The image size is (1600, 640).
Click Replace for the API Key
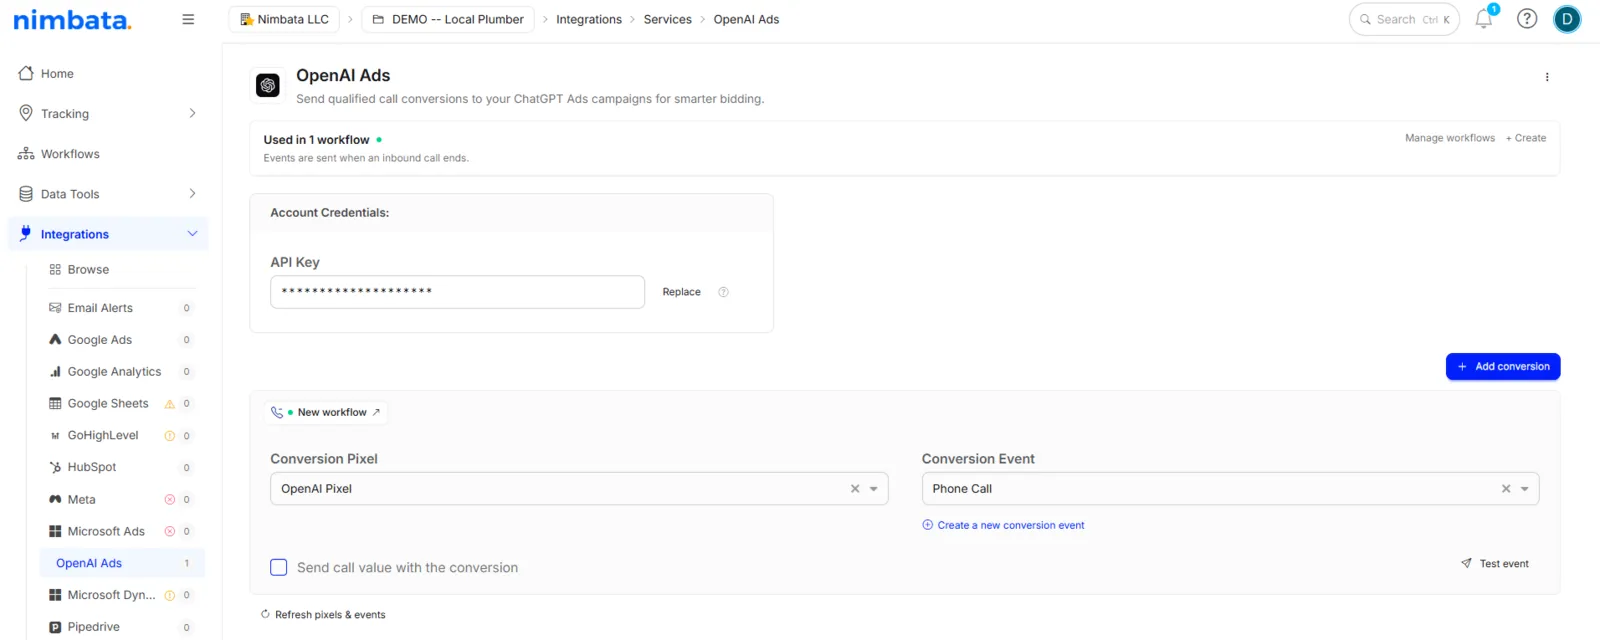(681, 292)
